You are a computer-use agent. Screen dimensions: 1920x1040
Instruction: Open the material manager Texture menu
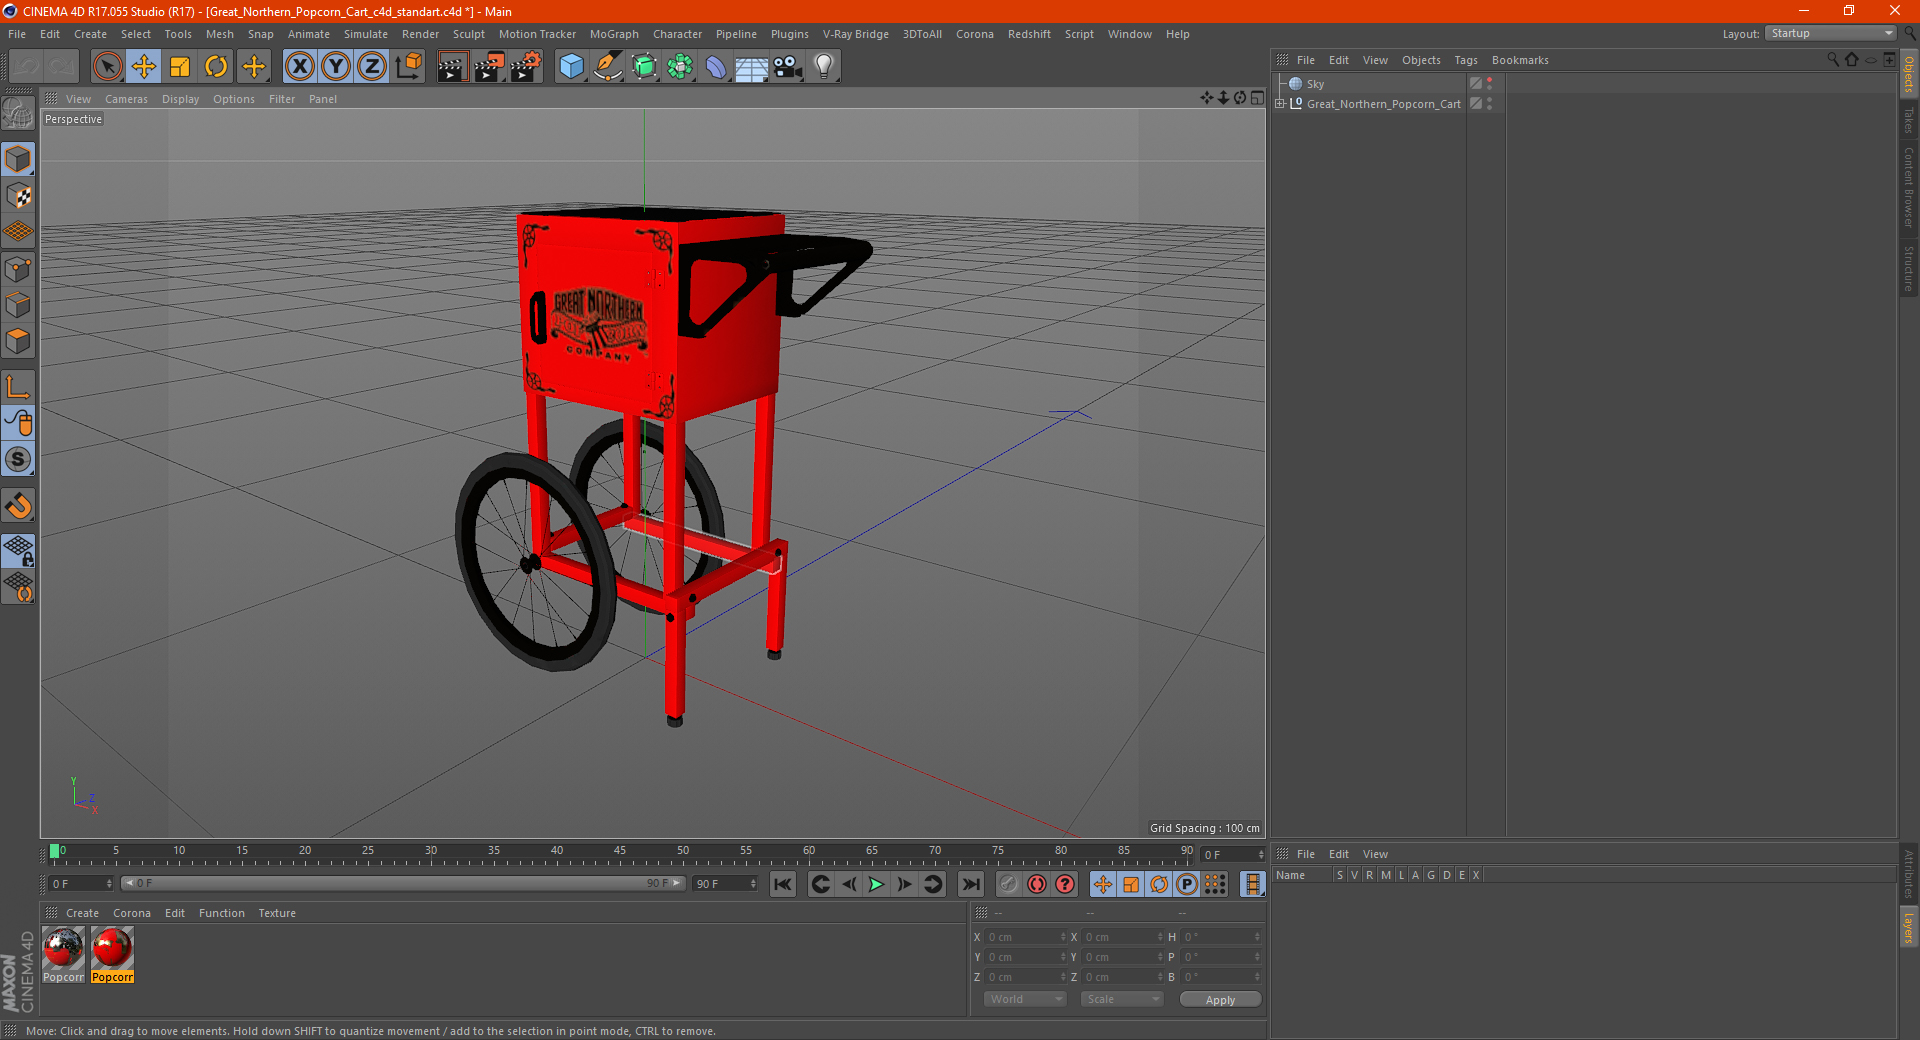click(277, 913)
